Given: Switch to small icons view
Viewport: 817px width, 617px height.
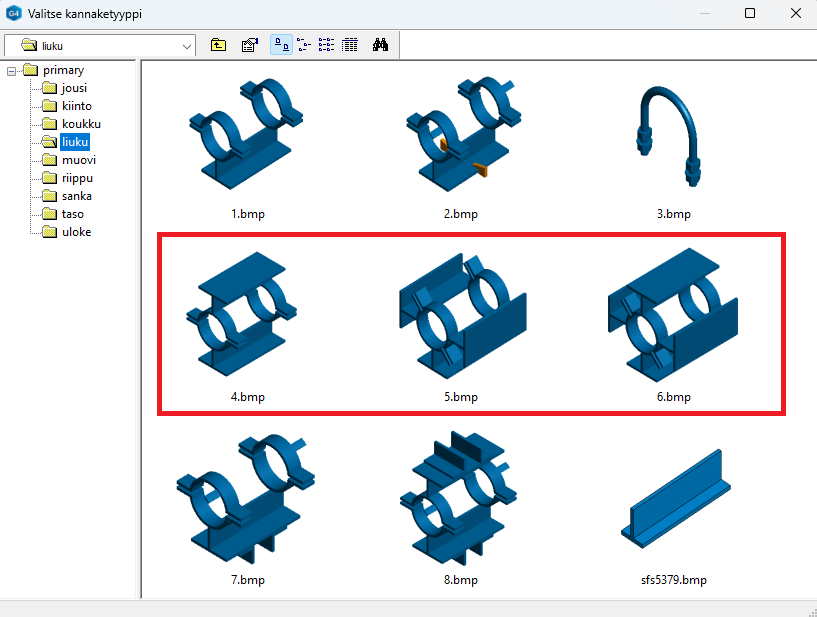Looking at the screenshot, I should [x=304, y=45].
